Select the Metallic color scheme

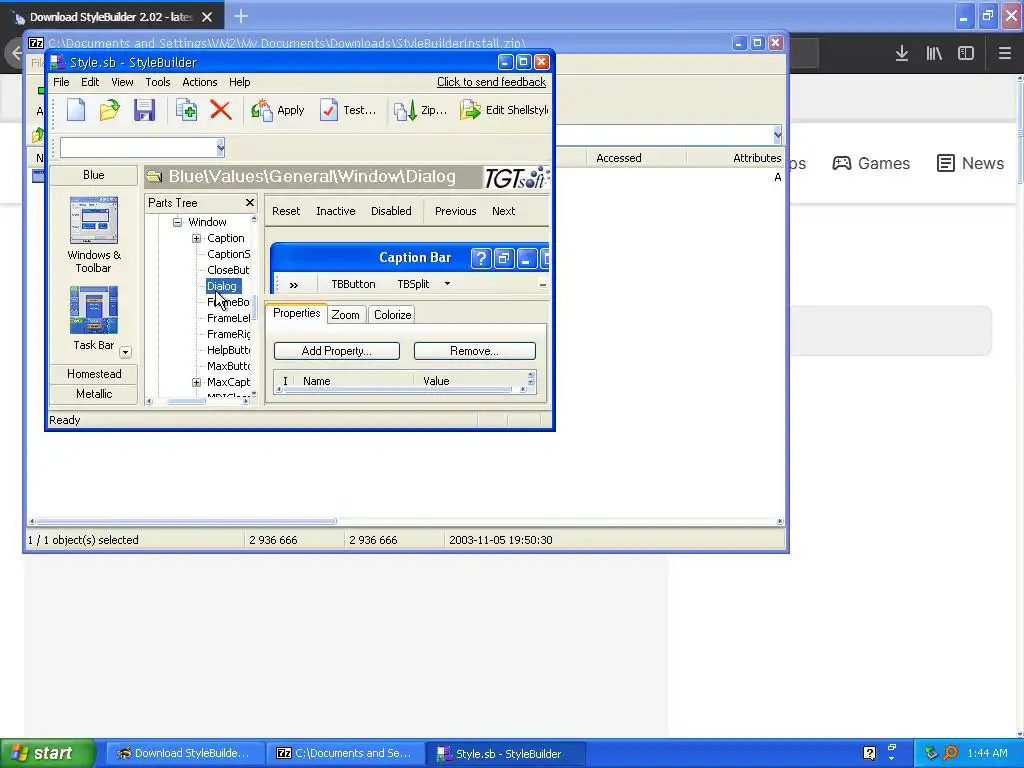94,394
